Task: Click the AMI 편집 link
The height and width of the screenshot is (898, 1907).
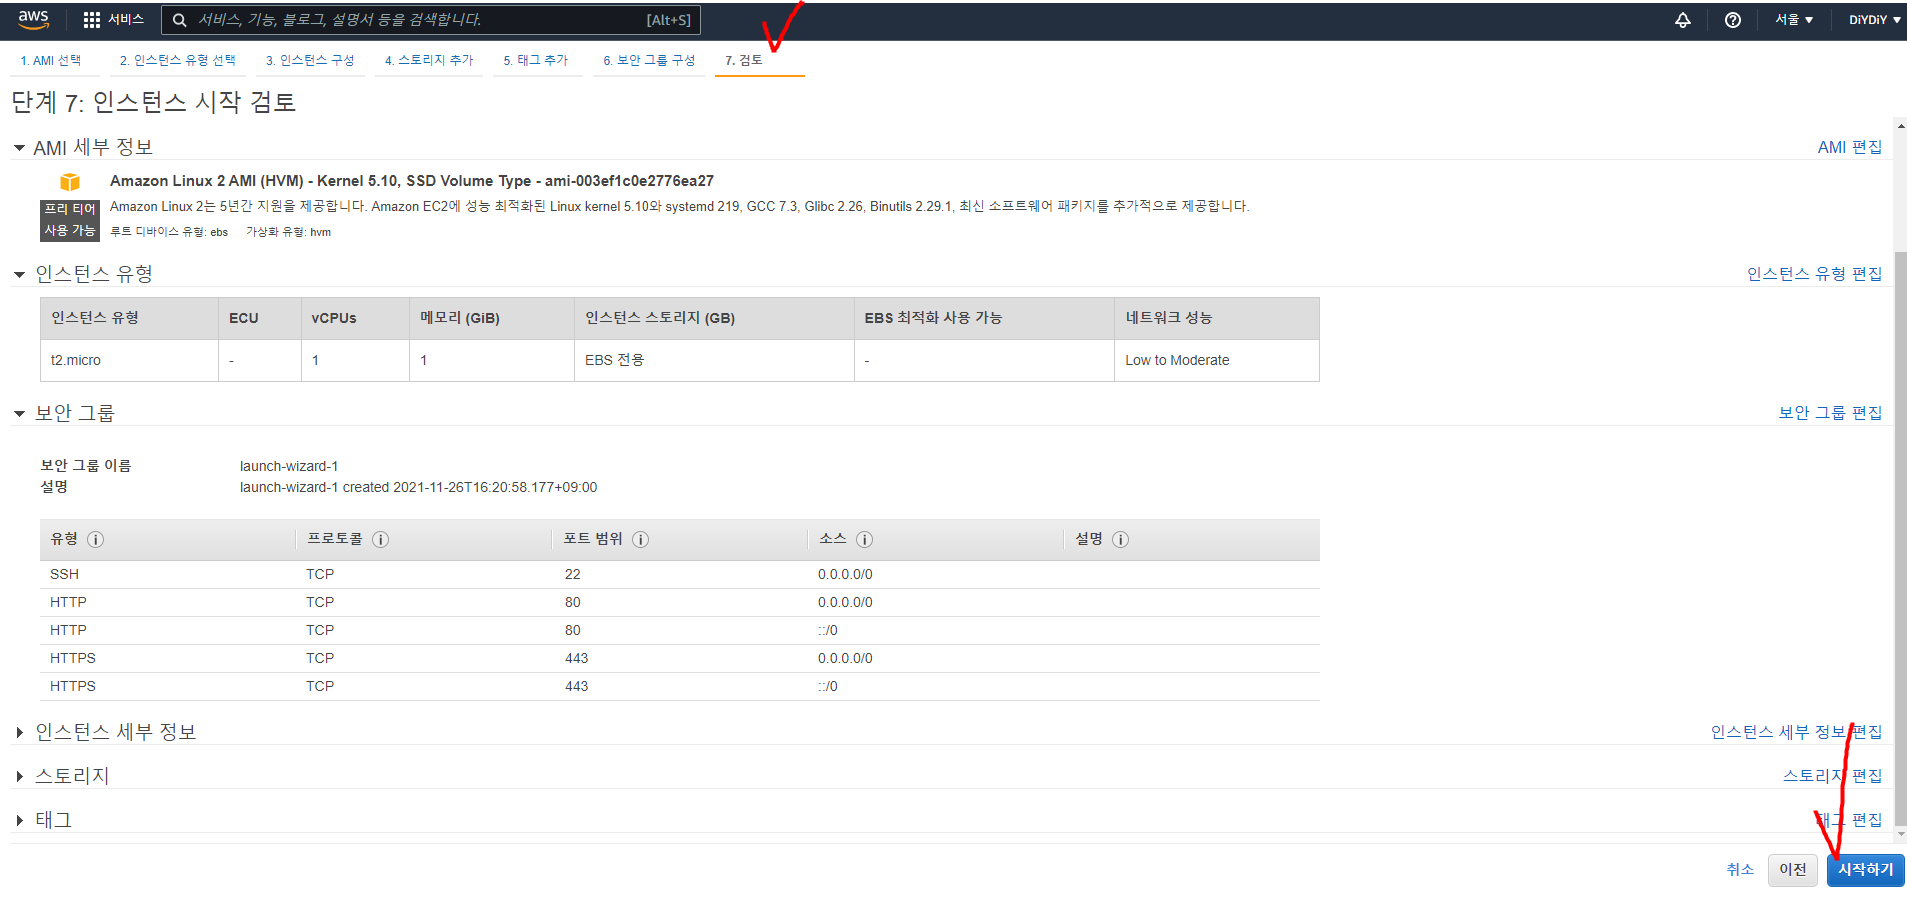Action: coord(1849,147)
